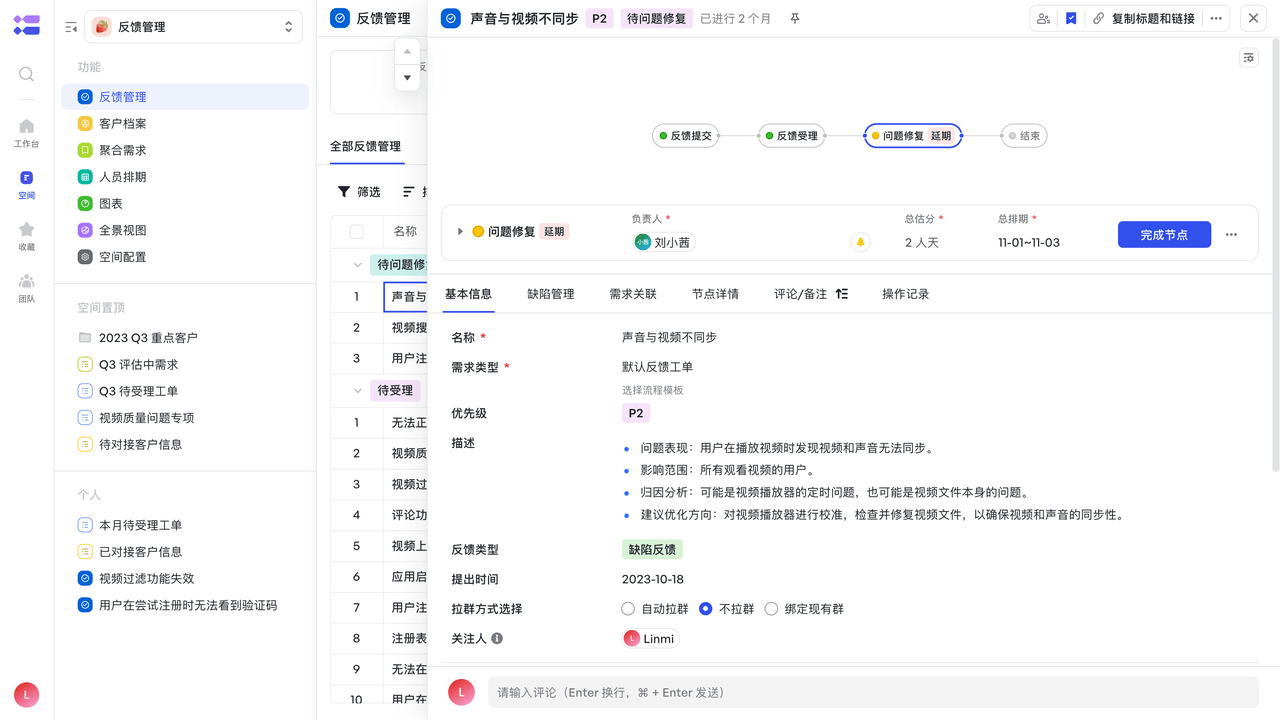The width and height of the screenshot is (1280, 720).
Task: Click the info icon next to 关注人
Action: coord(497,638)
